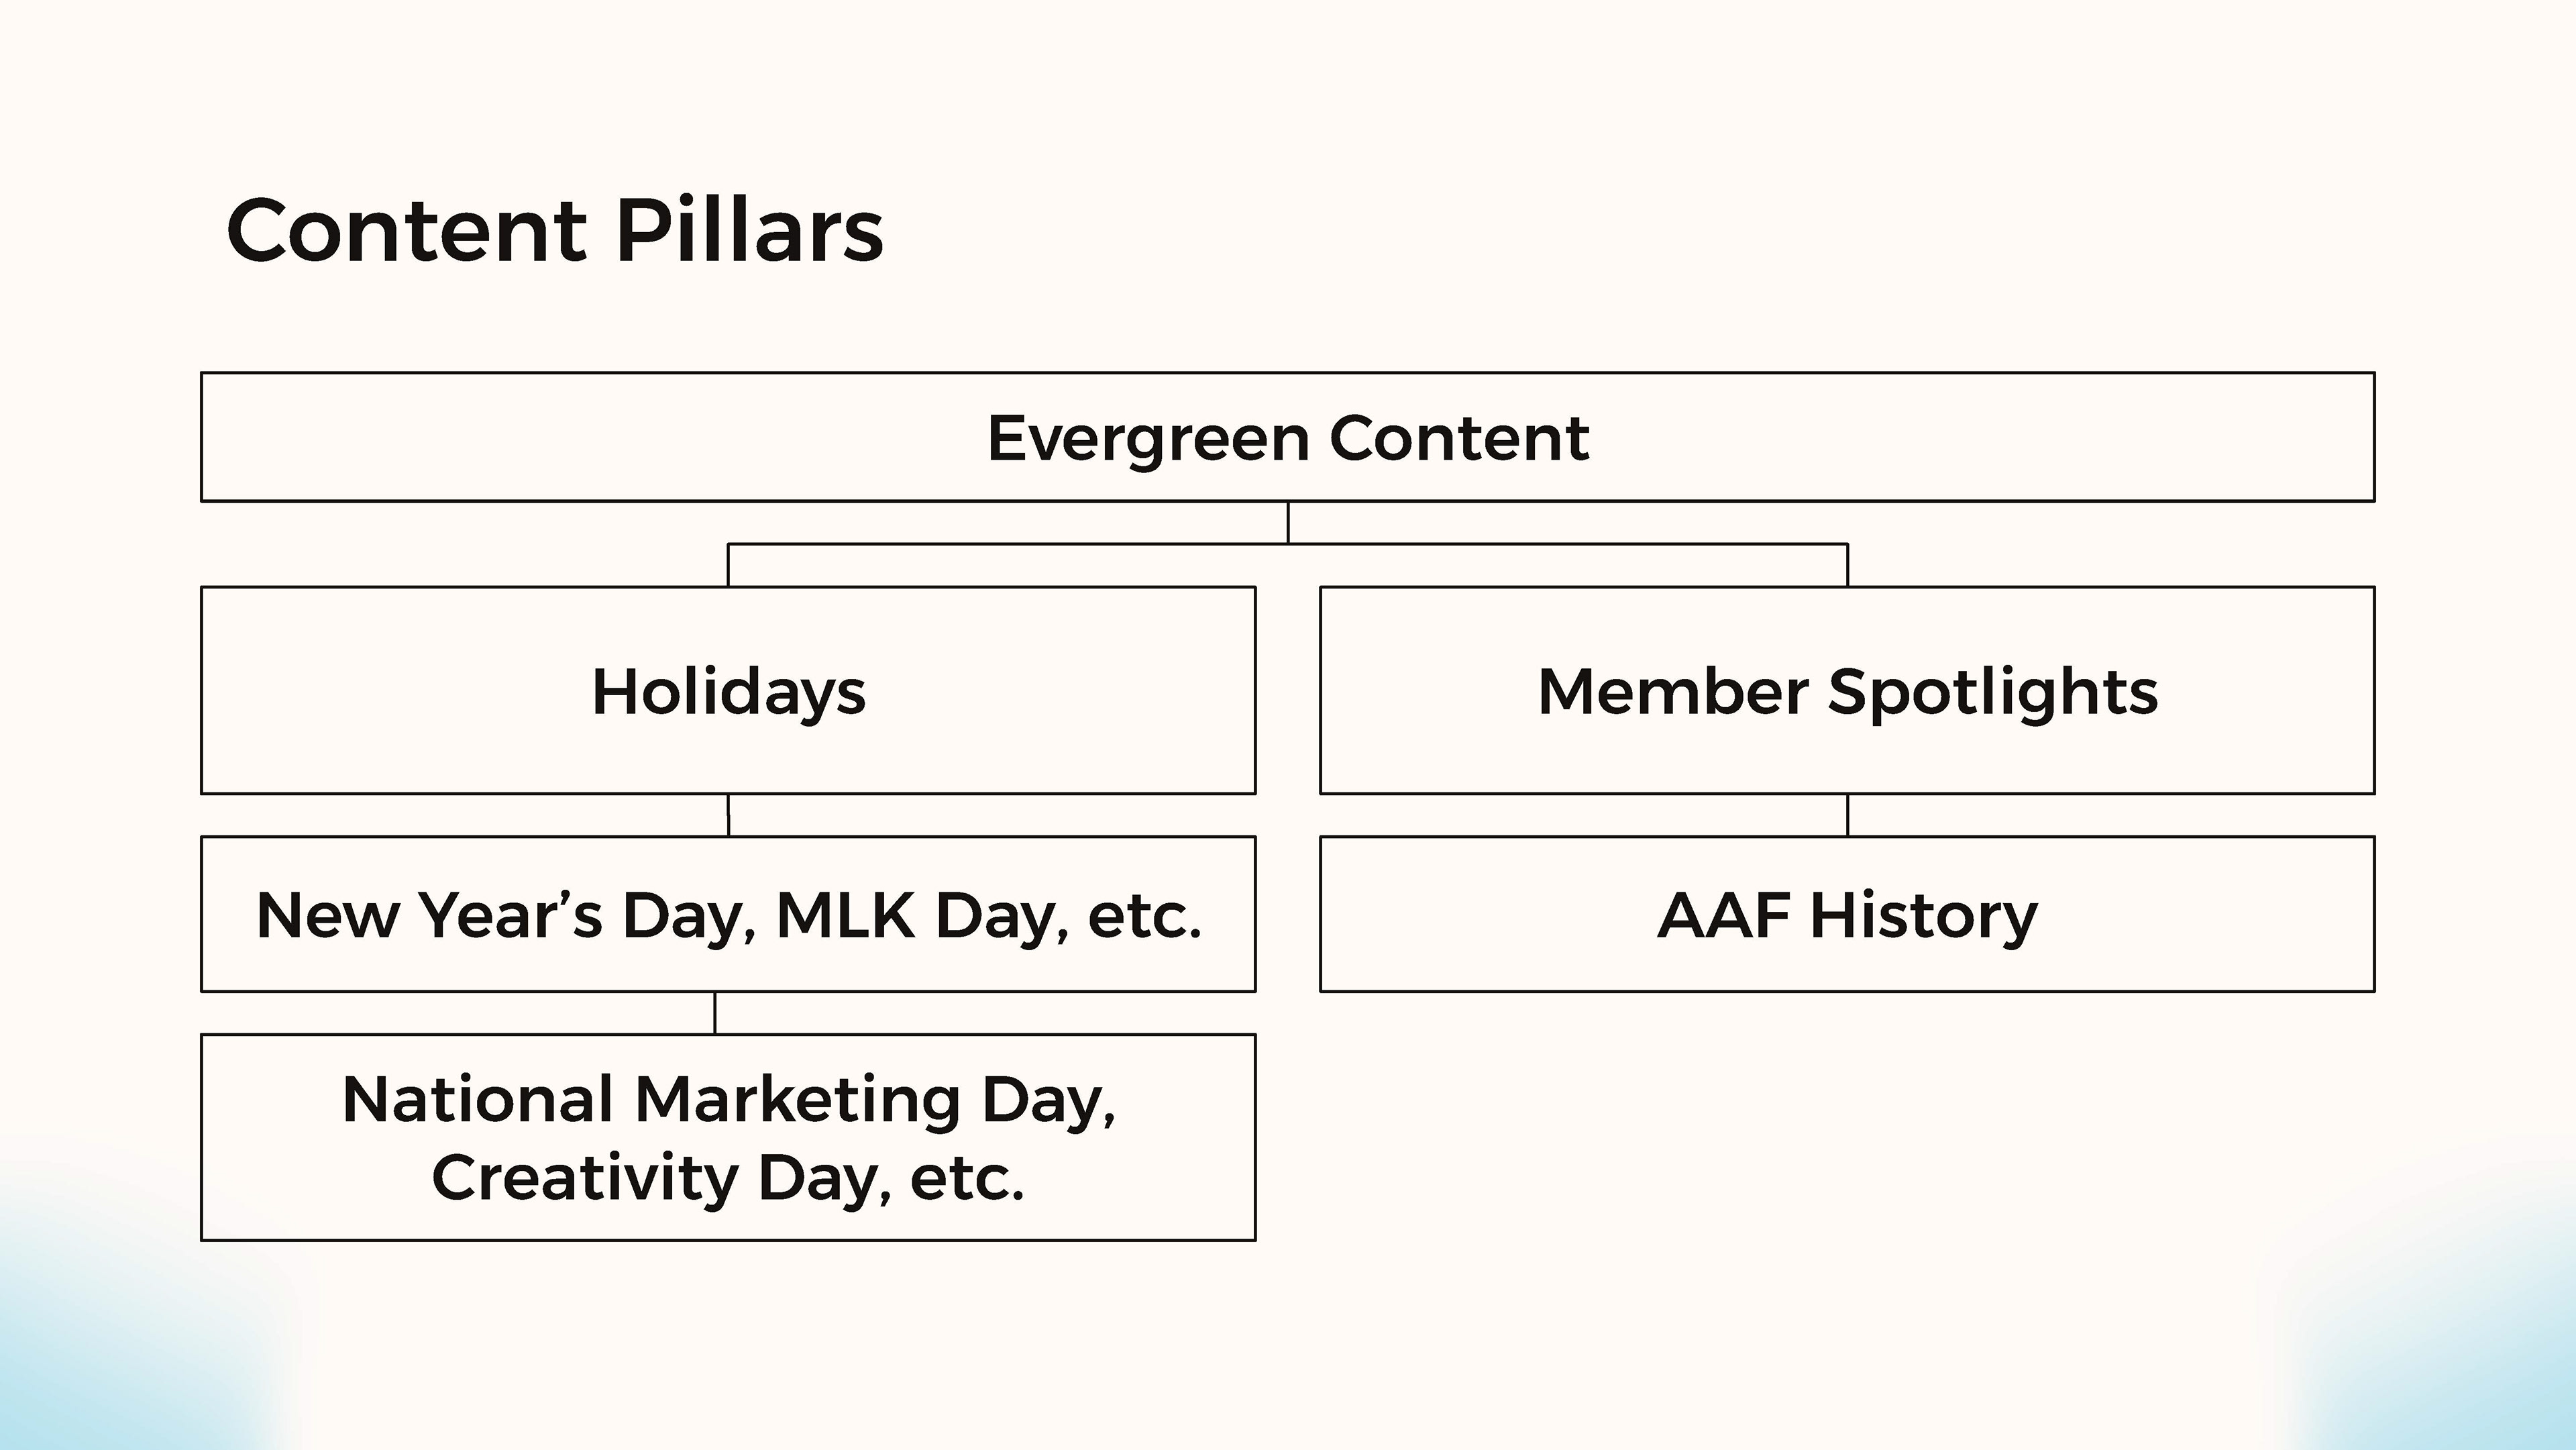Select the Holidays box
The width and height of the screenshot is (2576, 1450).
728,690
